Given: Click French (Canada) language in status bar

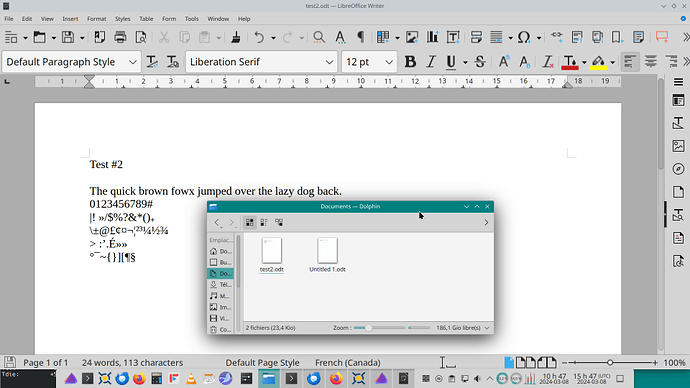Looking at the screenshot, I should pyautogui.click(x=348, y=362).
